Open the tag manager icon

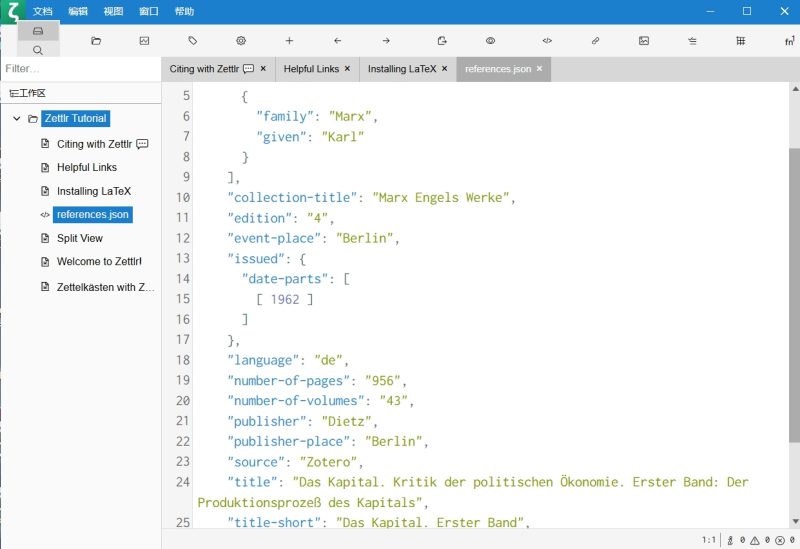coord(192,41)
